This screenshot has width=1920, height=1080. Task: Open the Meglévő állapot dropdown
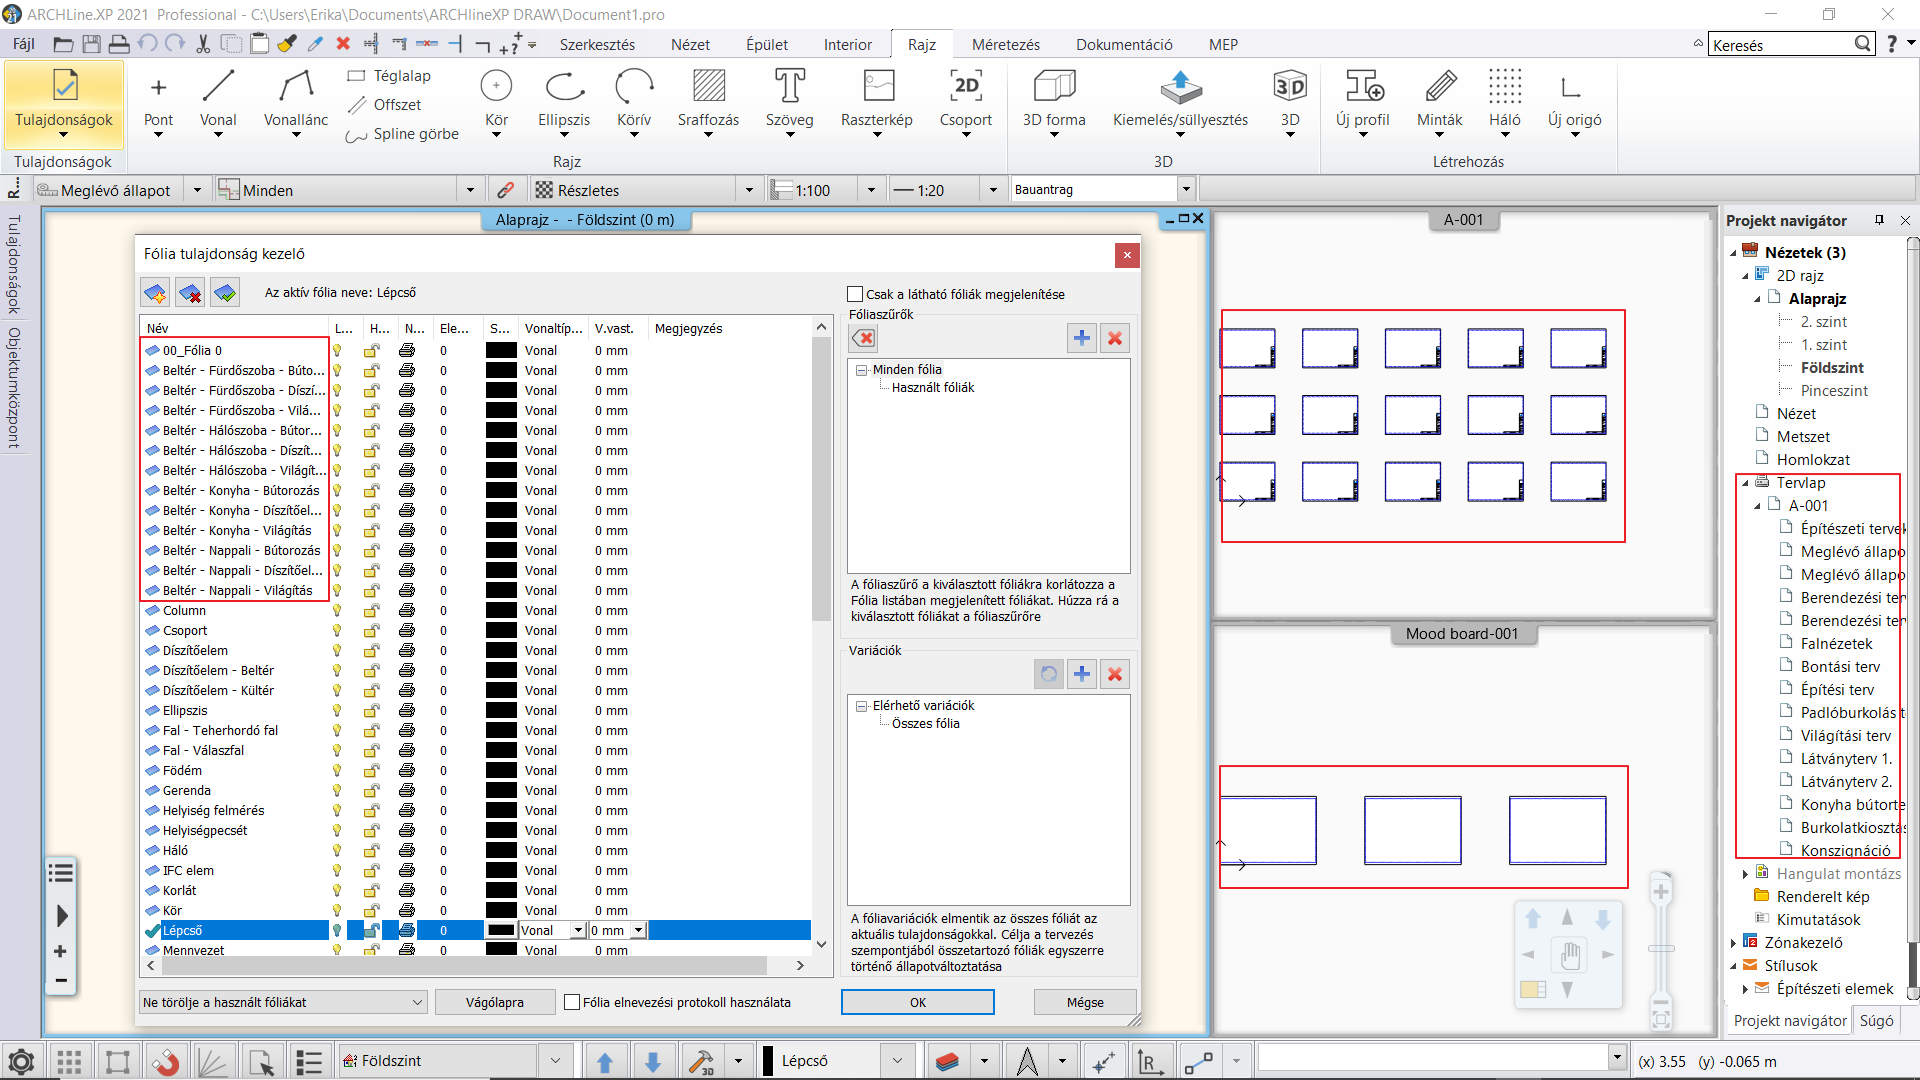(x=197, y=190)
